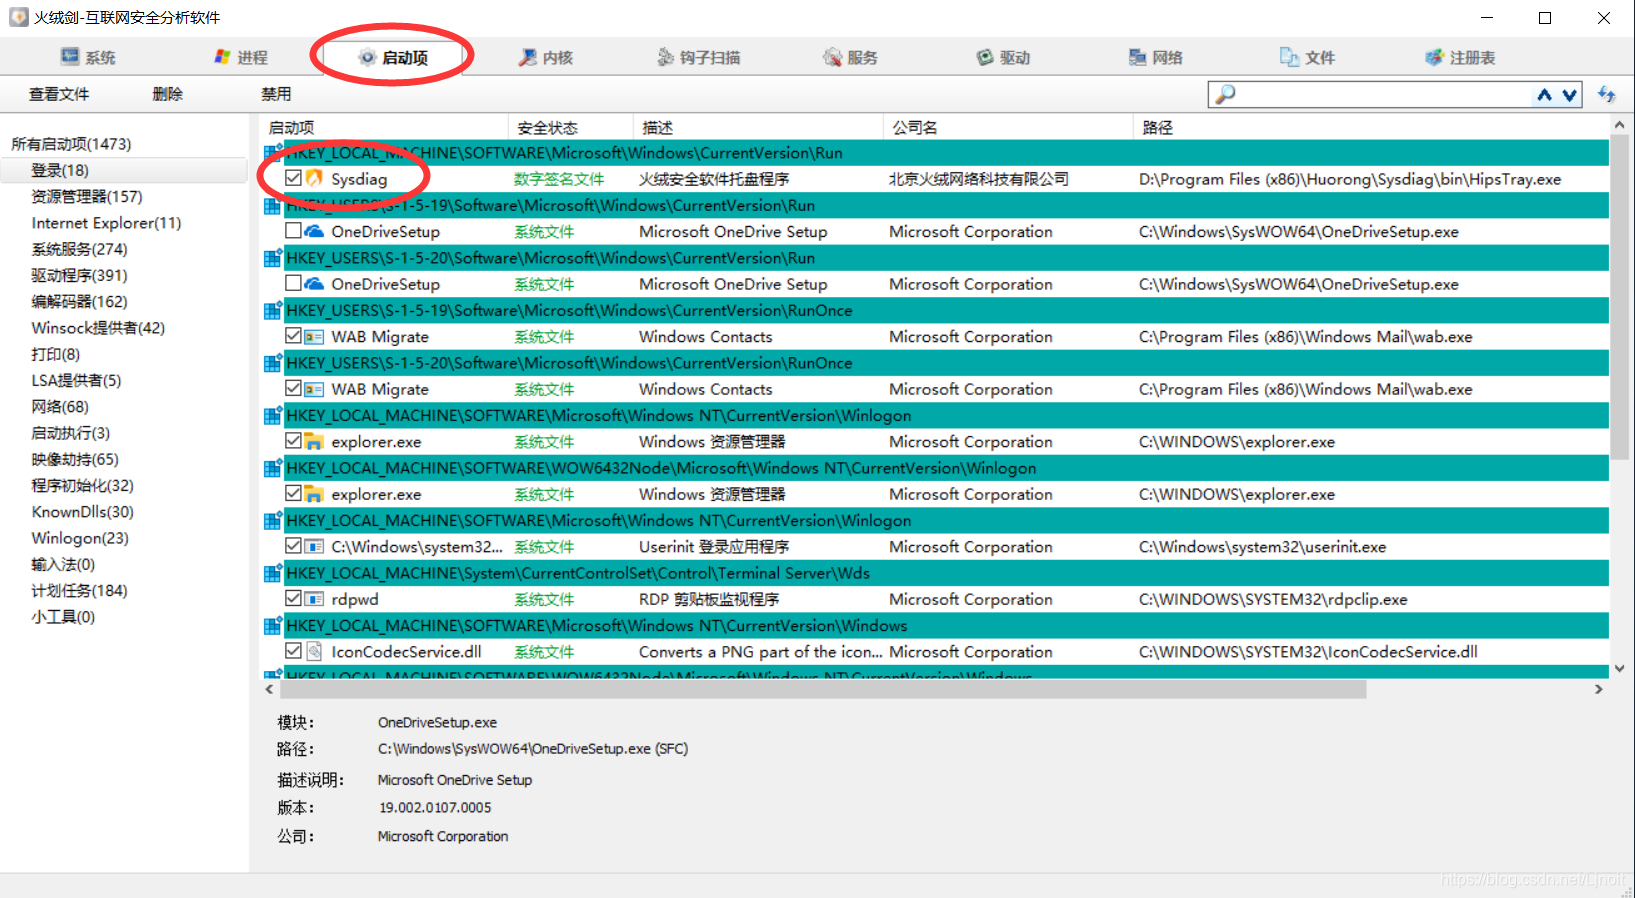Viewport: 1635px width, 898px height.
Task: Toggle the IconCodecService.dll checkbox
Action: [293, 651]
